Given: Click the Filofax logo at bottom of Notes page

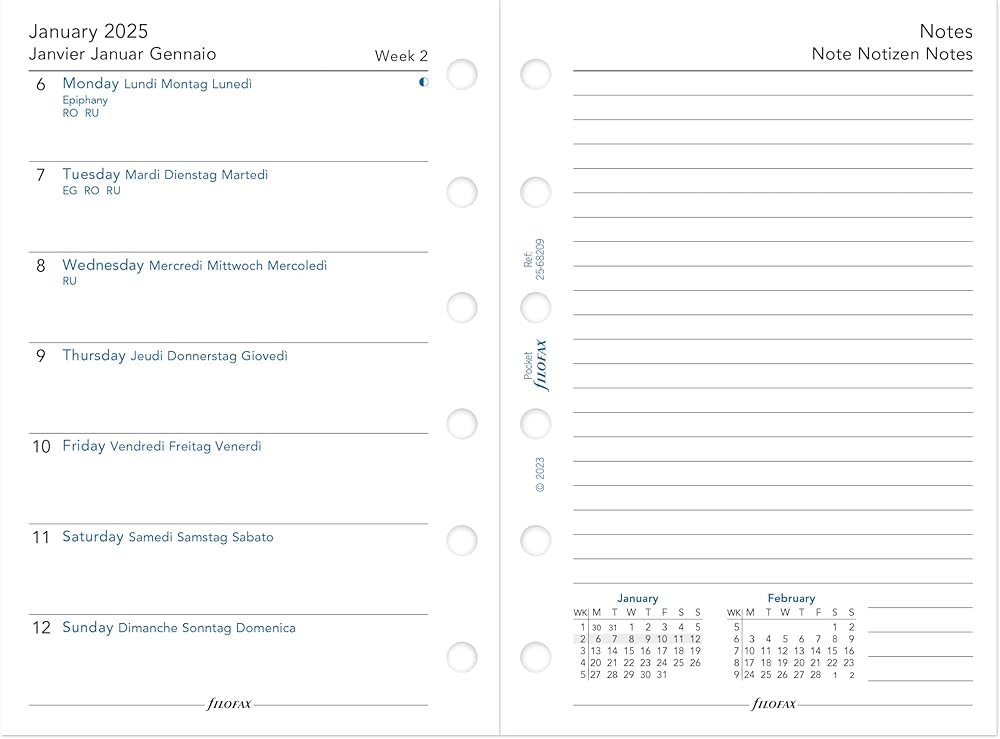Looking at the screenshot, I should pyautogui.click(x=773, y=704).
